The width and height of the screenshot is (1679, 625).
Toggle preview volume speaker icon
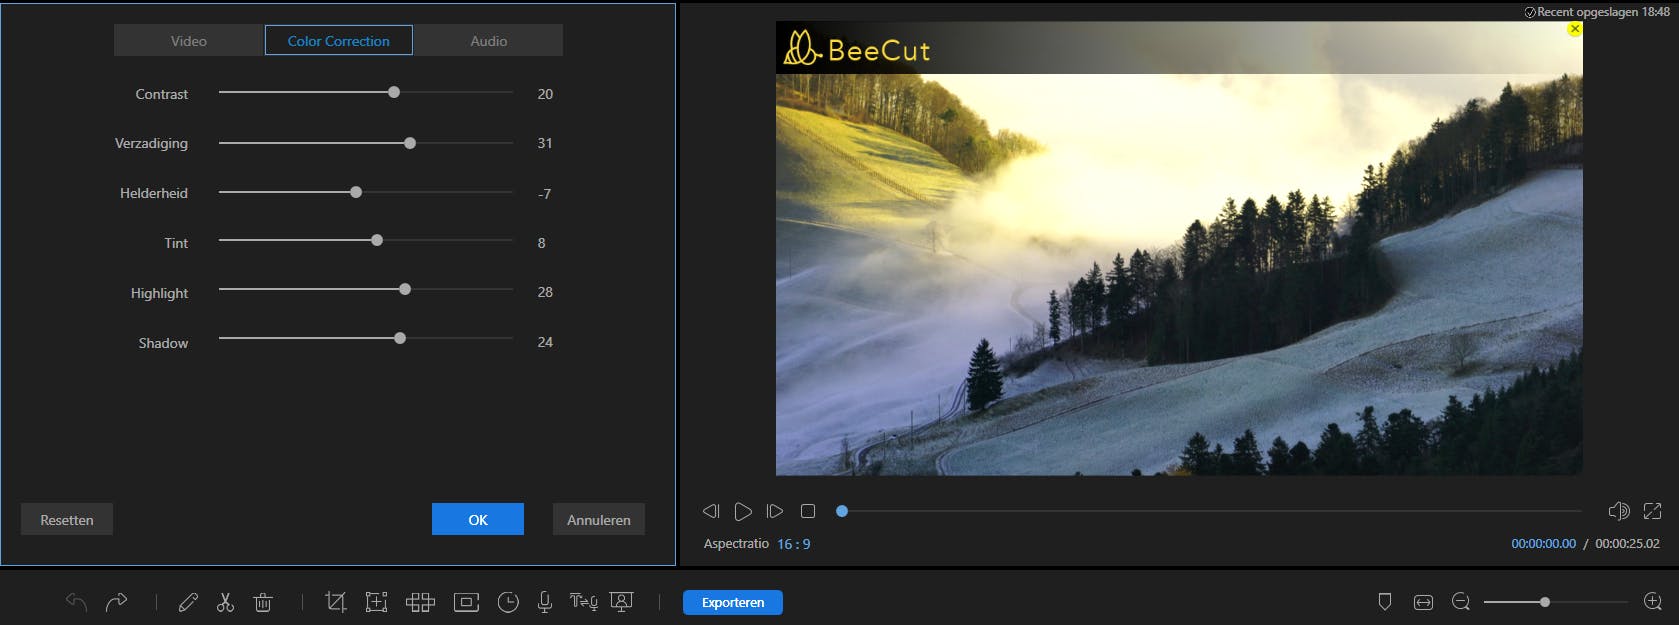1618,511
